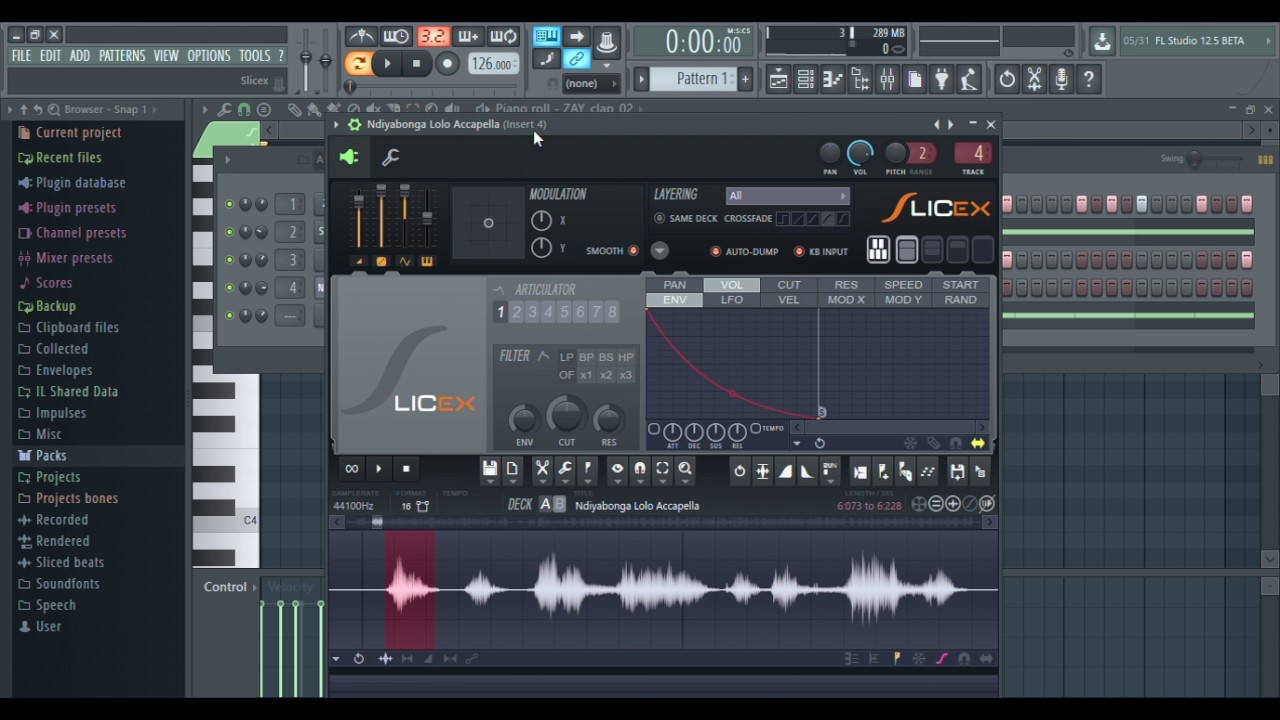The image size is (1280, 720).
Task: Open the Playlist window icon
Action: [x=778, y=79]
